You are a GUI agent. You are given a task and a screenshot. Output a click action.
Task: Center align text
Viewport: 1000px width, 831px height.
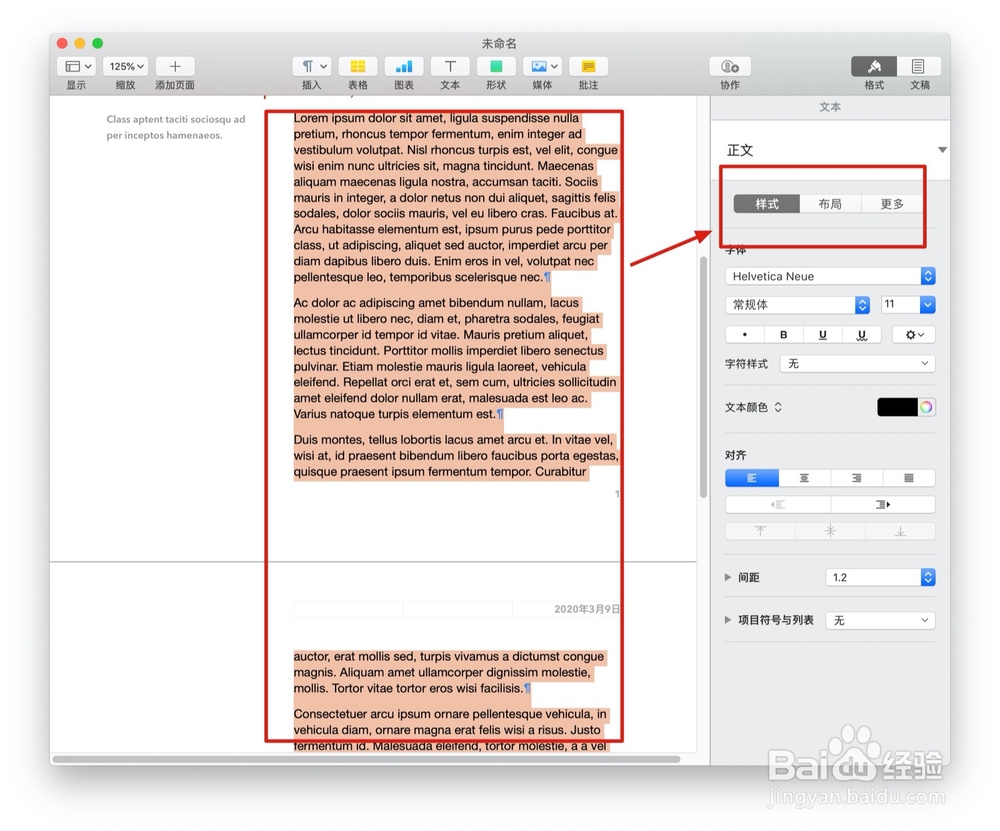[804, 478]
